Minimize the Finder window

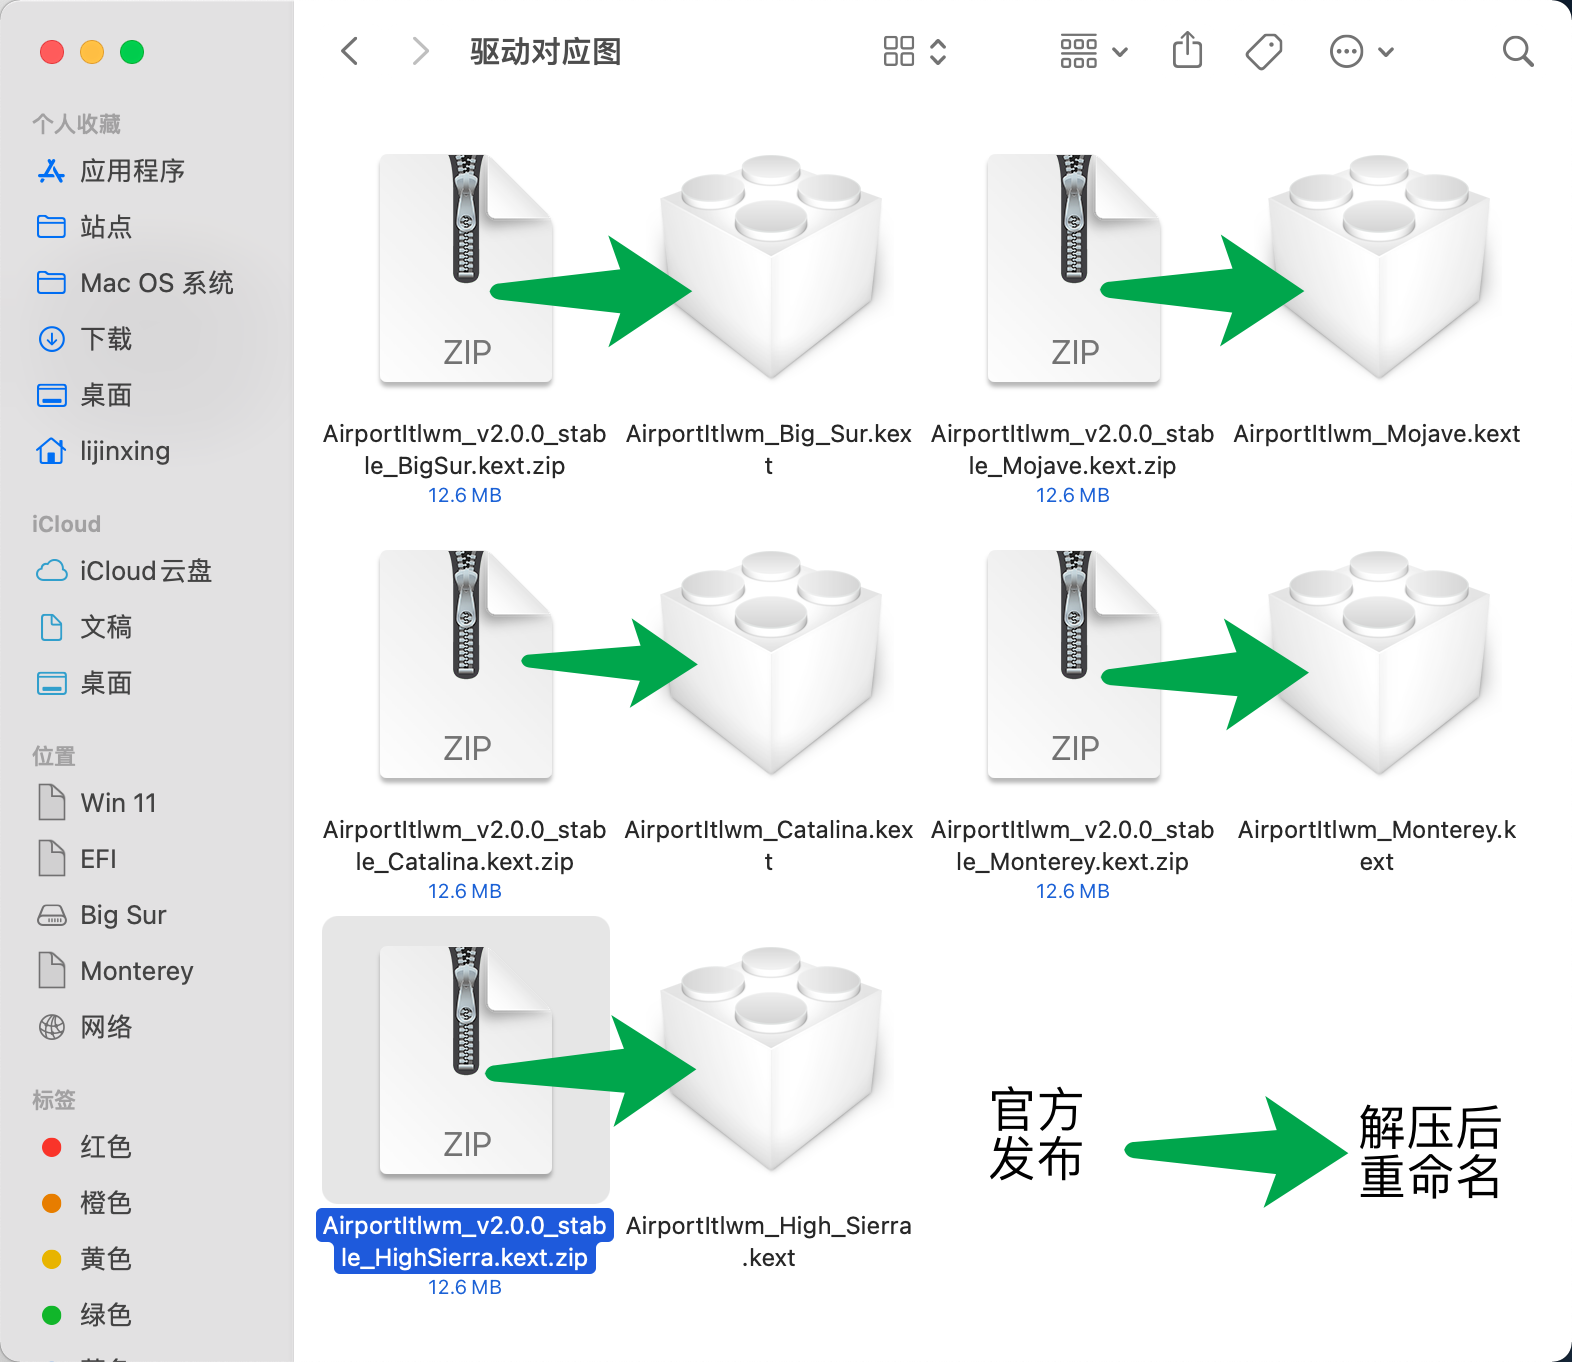[x=92, y=52]
